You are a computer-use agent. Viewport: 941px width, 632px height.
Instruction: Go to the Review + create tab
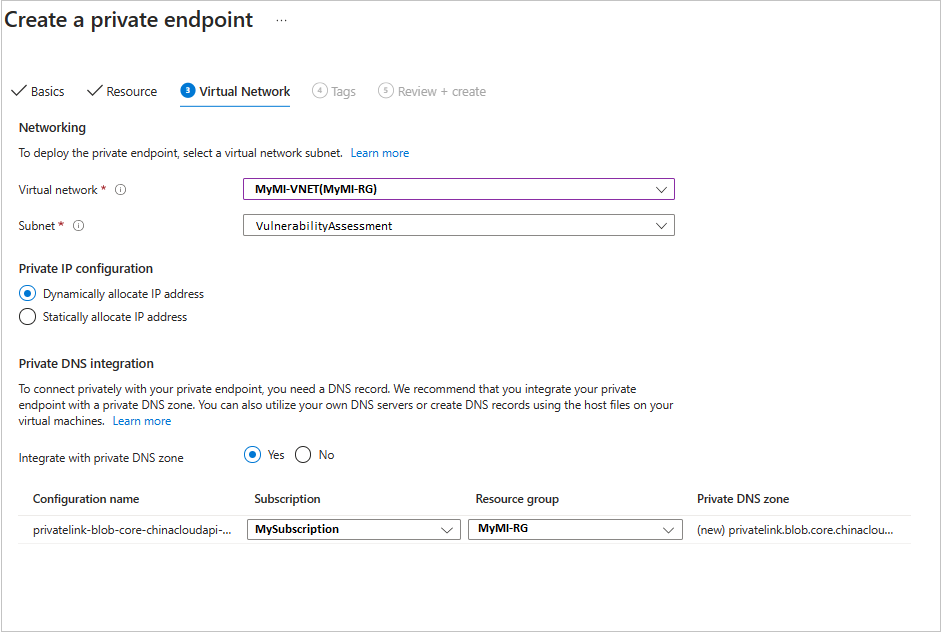pos(441,92)
